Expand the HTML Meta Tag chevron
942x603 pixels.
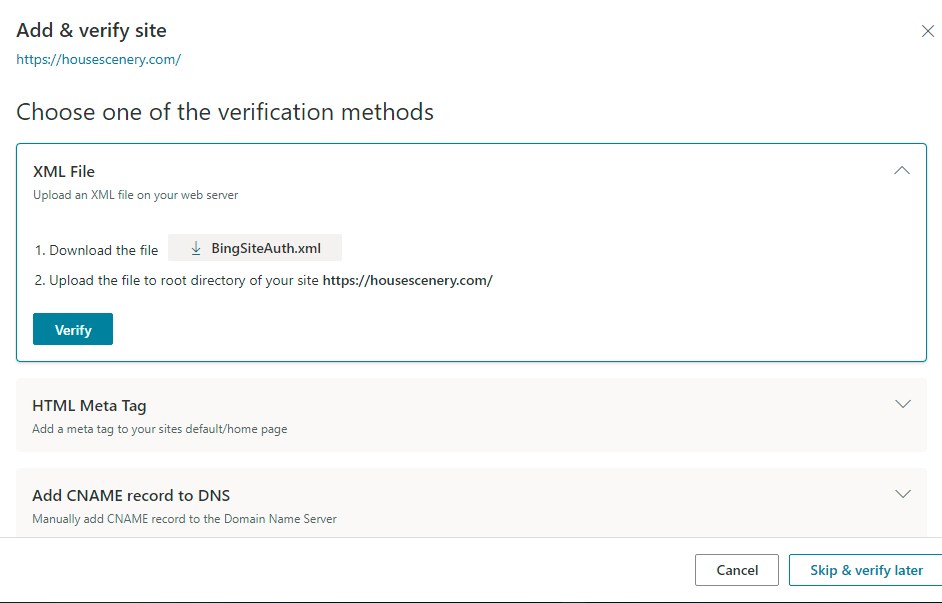[x=902, y=404]
